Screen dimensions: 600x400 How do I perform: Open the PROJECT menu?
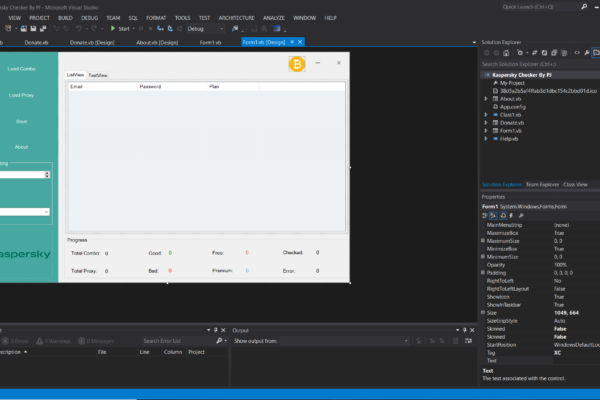pyautogui.click(x=39, y=18)
